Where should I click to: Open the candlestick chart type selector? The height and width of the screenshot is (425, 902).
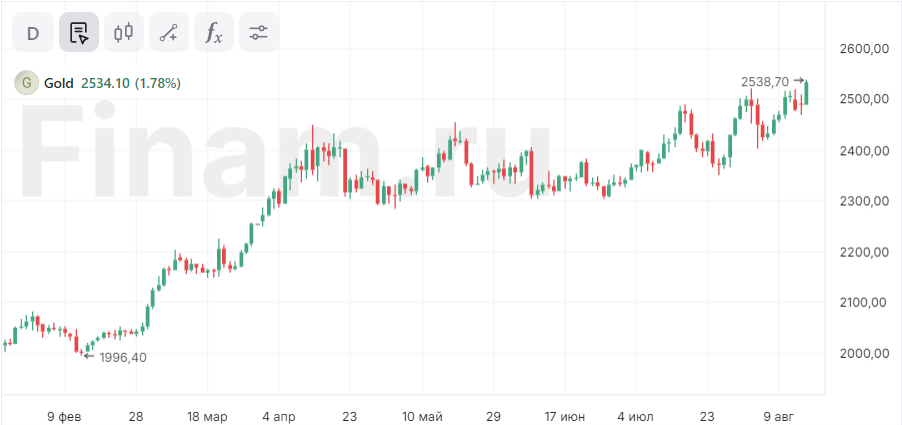pos(124,33)
